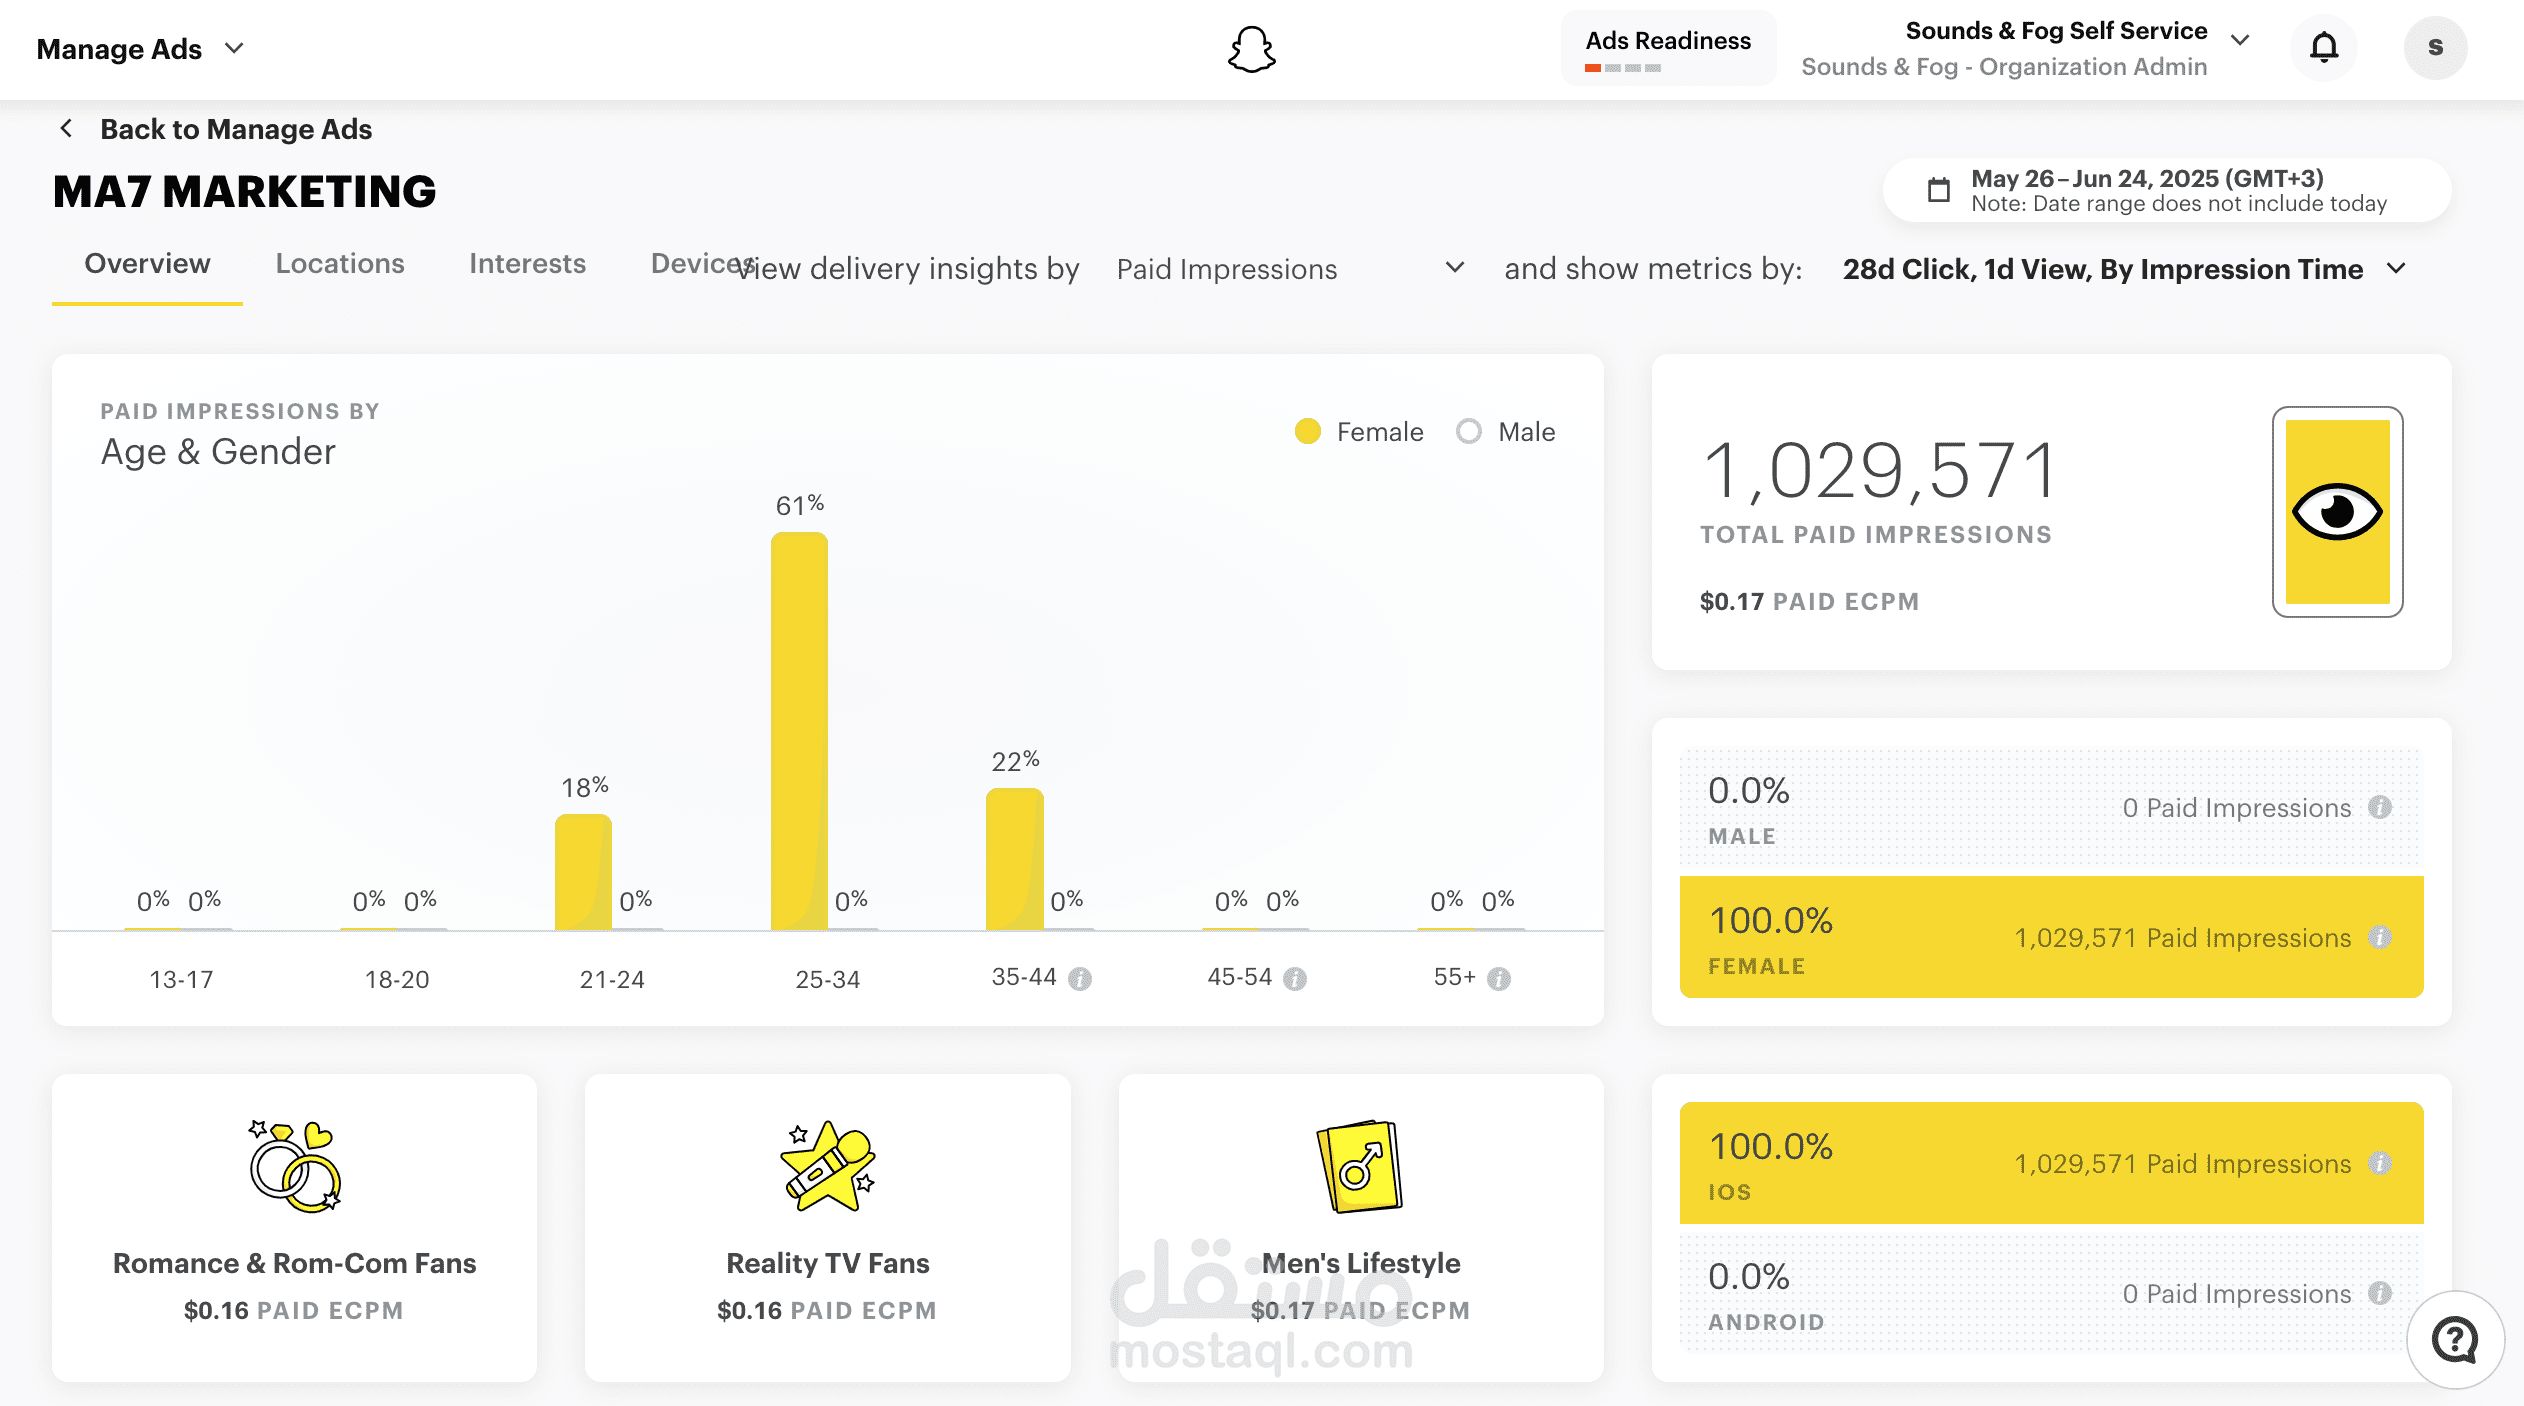2524x1406 pixels.
Task: Open the notifications bell
Action: [2324, 47]
